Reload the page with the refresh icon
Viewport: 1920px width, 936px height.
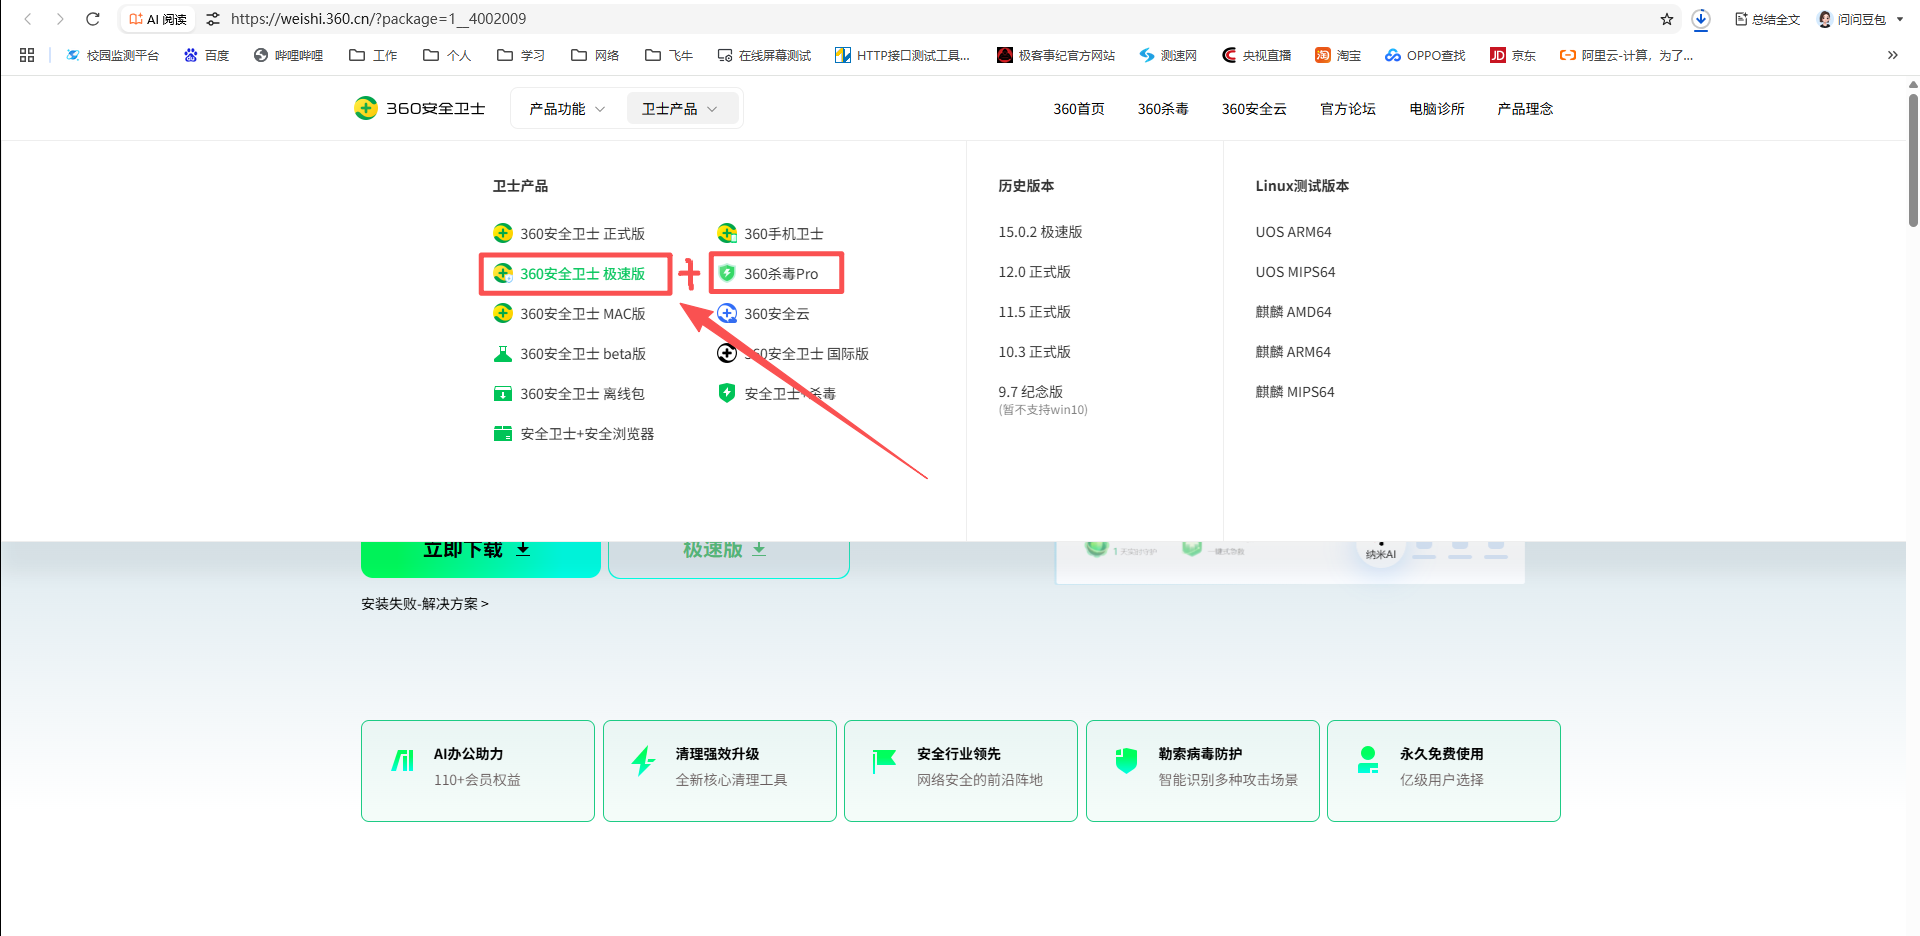pyautogui.click(x=93, y=19)
